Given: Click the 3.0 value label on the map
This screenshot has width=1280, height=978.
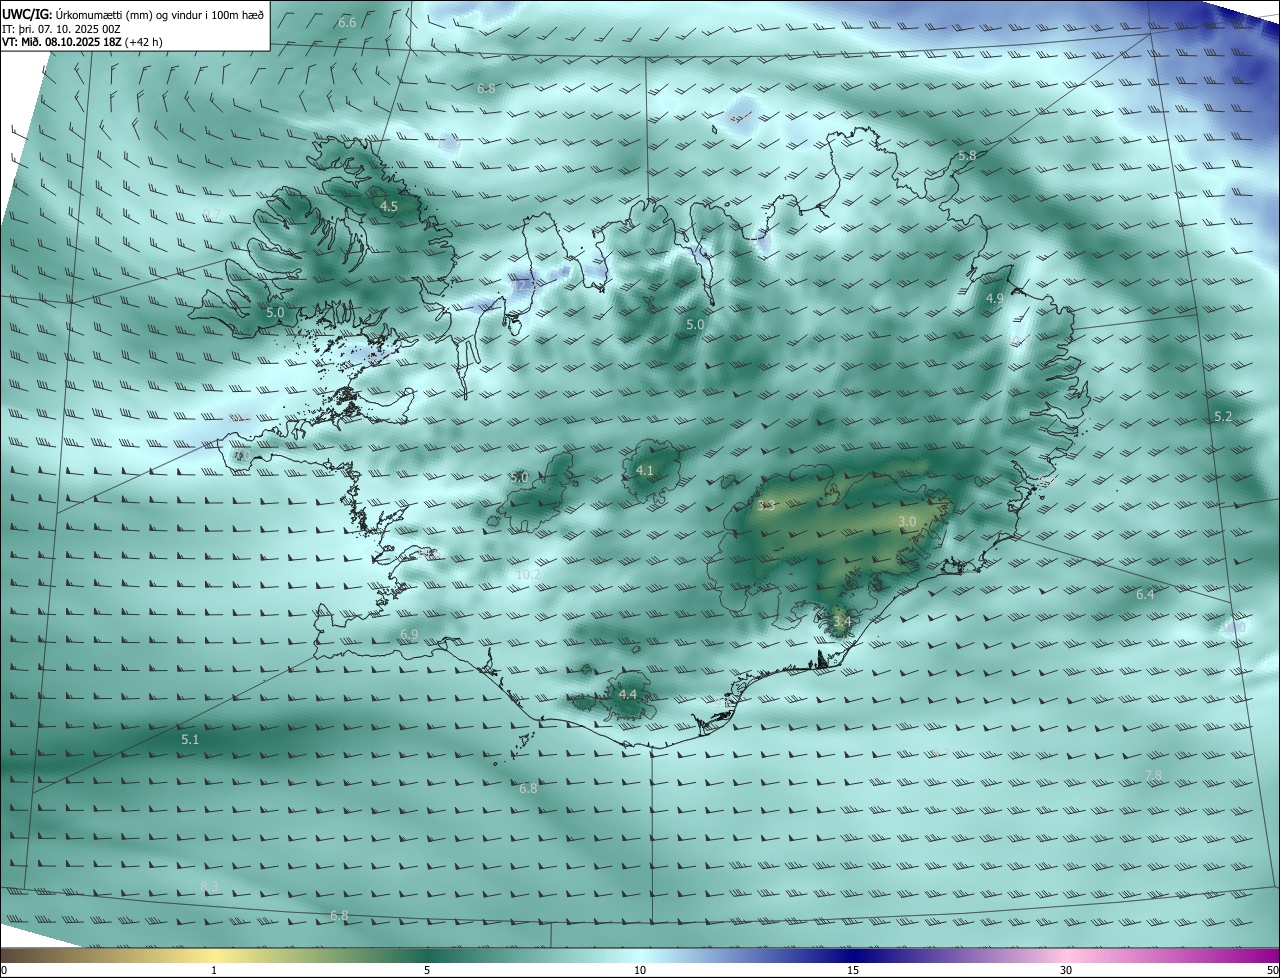Looking at the screenshot, I should click(x=907, y=522).
